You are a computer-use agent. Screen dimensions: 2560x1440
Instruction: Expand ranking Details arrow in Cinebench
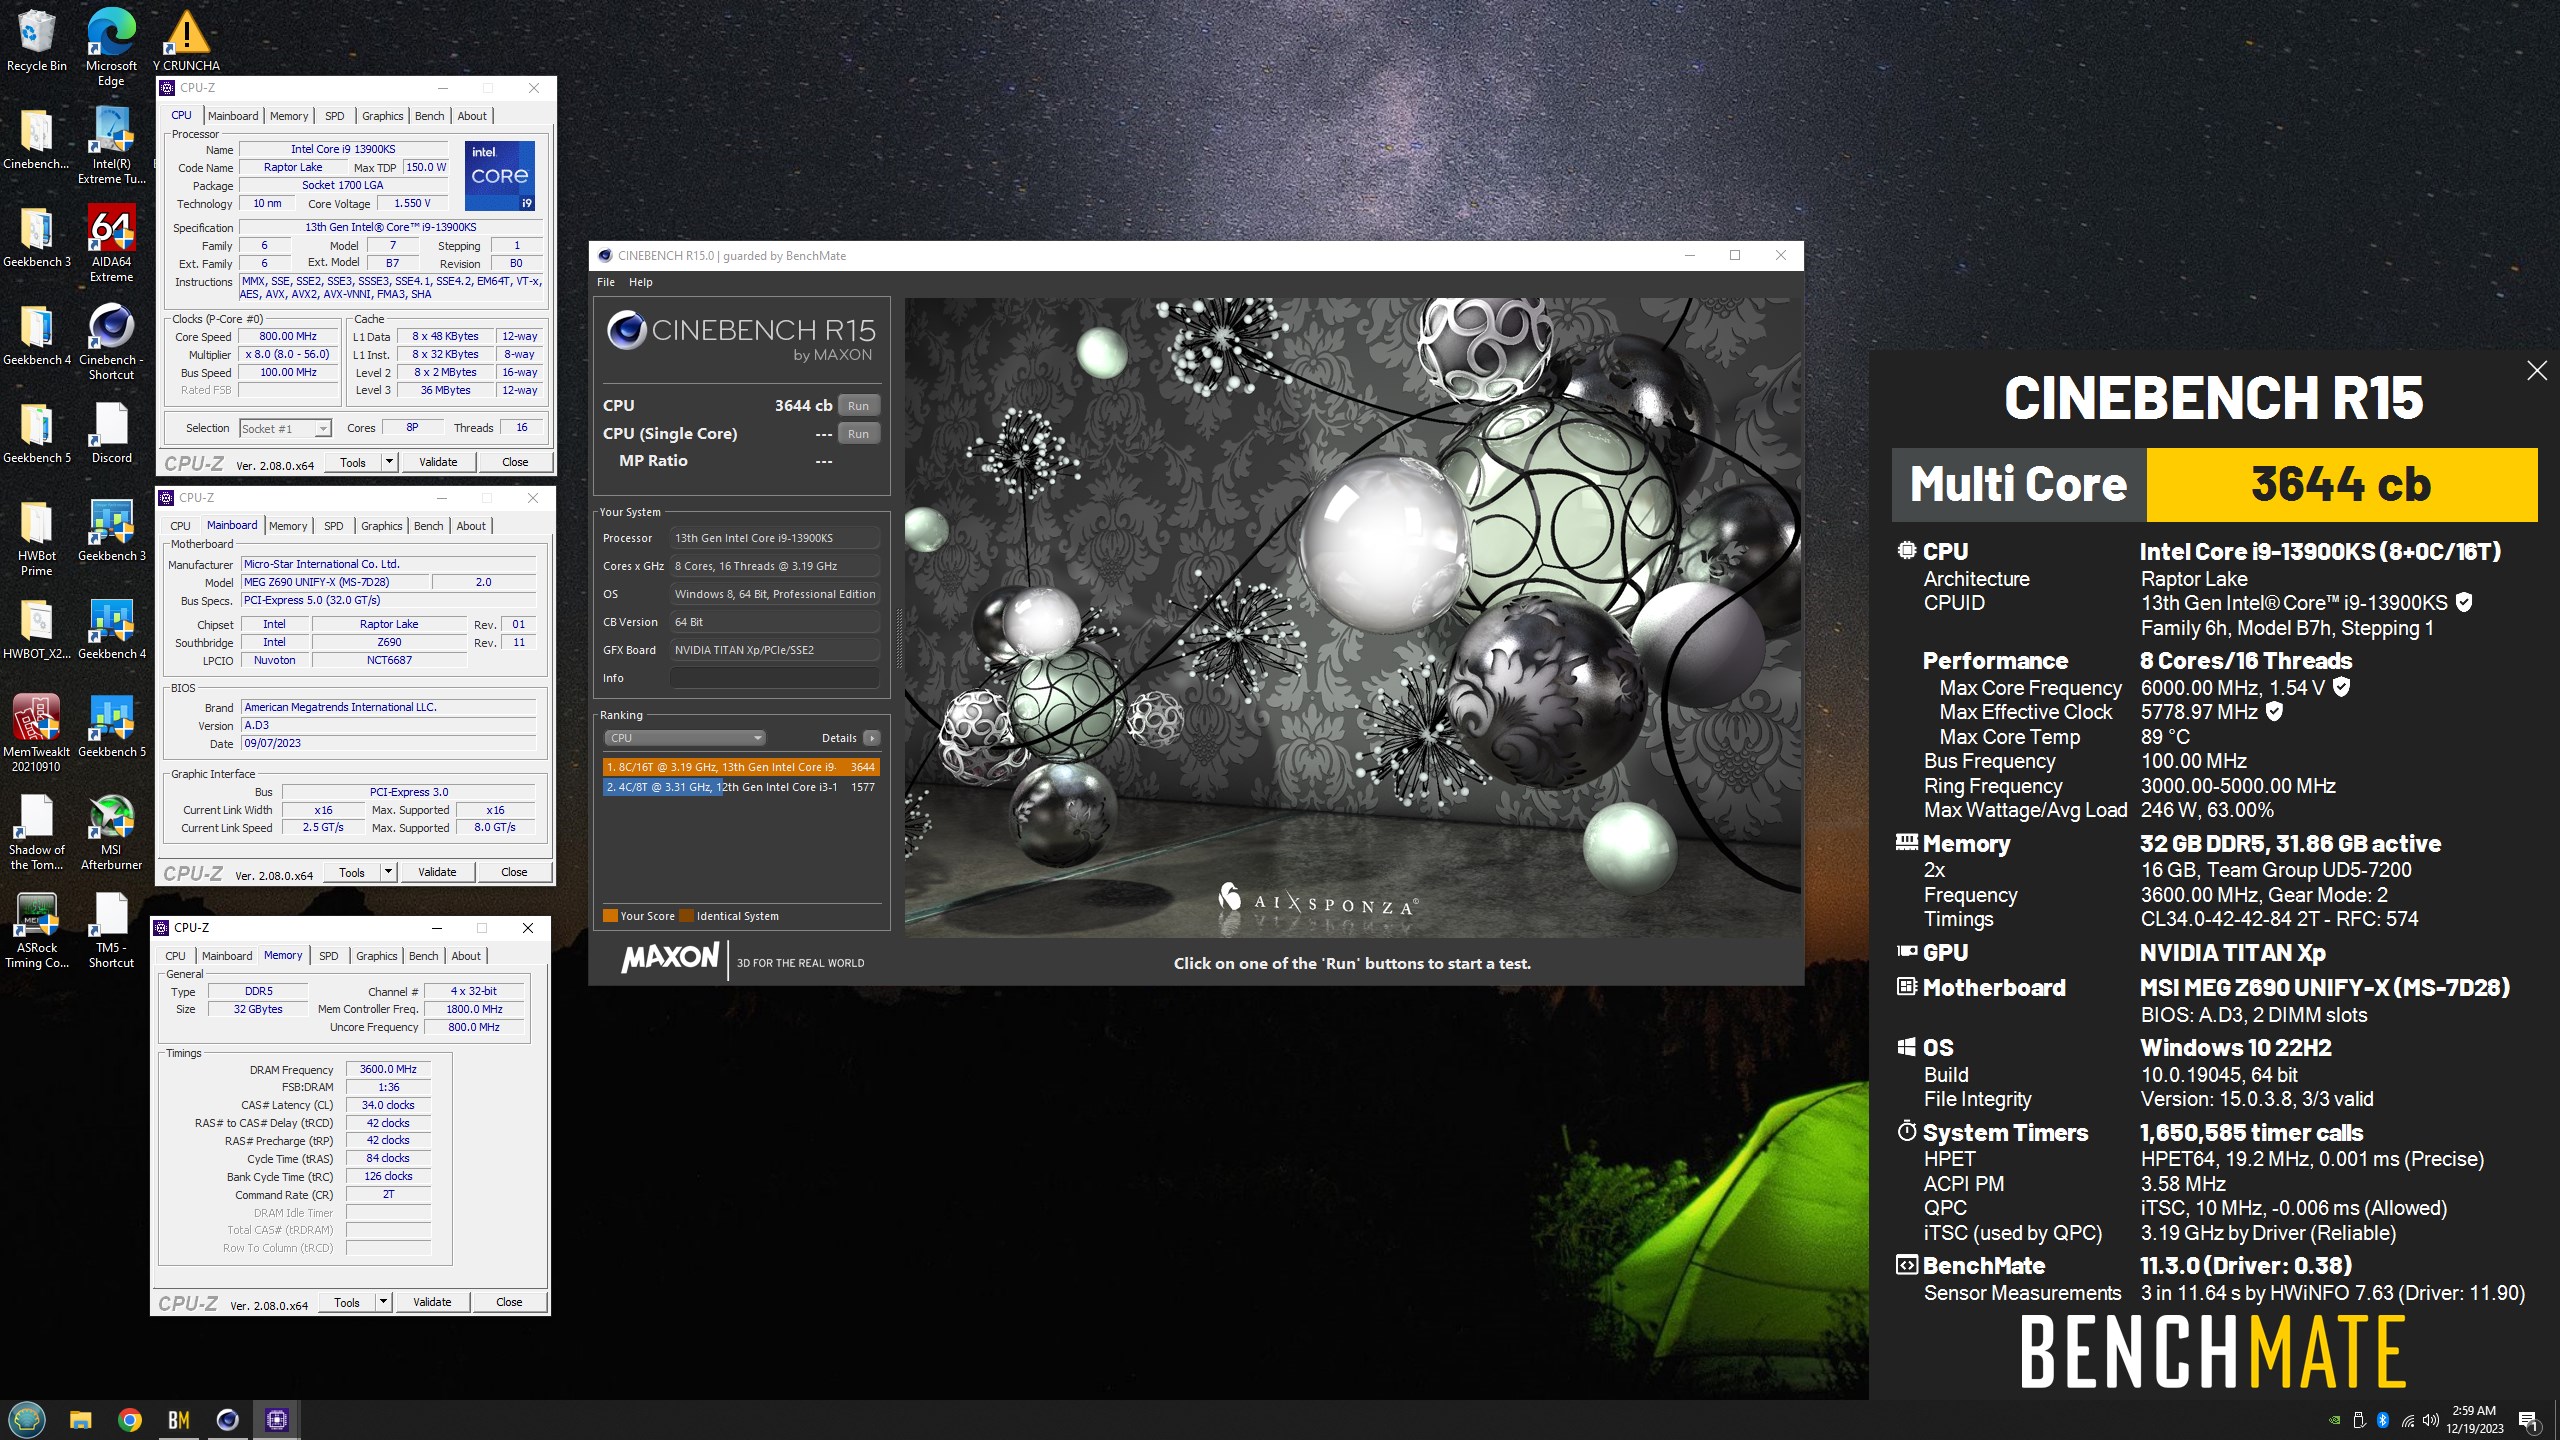pyautogui.click(x=872, y=738)
